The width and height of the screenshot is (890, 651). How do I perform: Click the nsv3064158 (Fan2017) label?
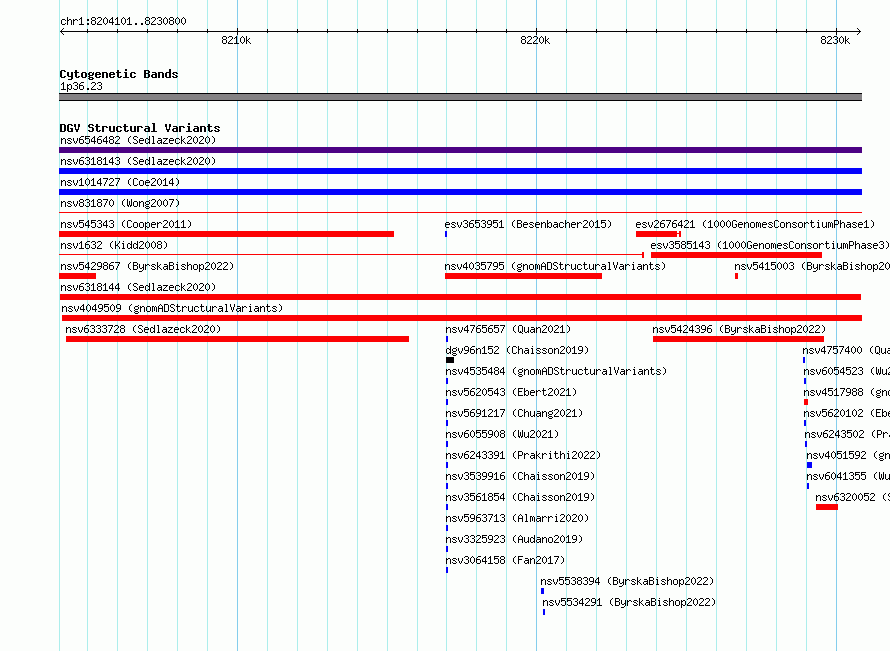click(505, 560)
